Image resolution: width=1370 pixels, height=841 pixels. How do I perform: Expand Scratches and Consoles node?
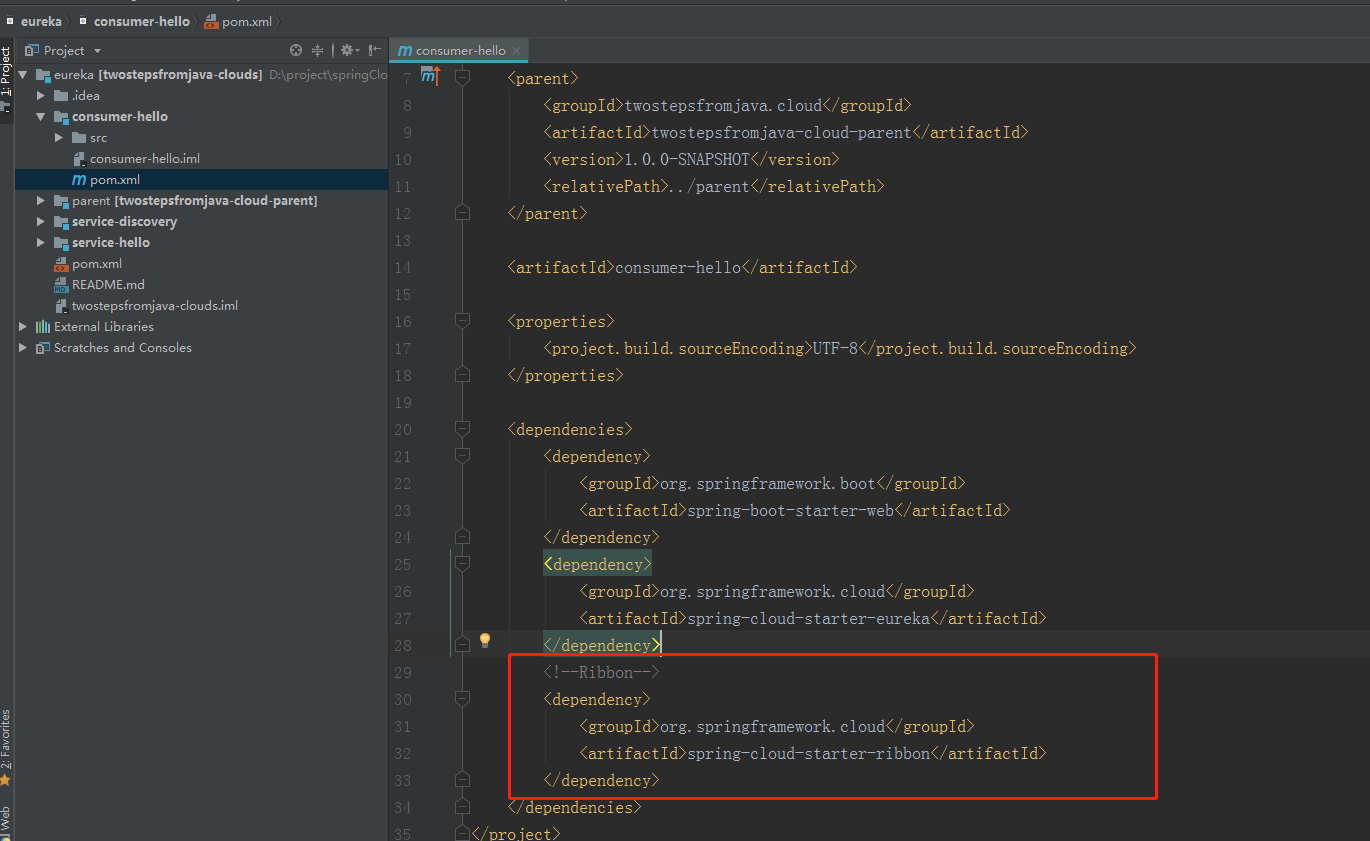24,348
